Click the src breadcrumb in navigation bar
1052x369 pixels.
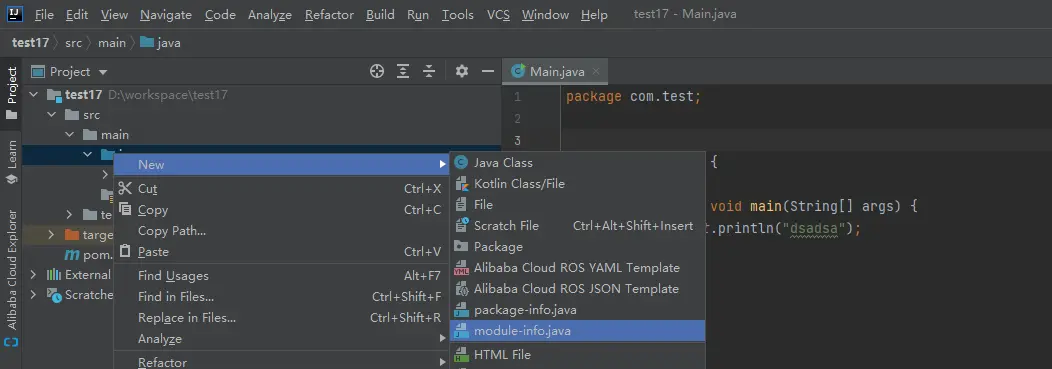73,43
